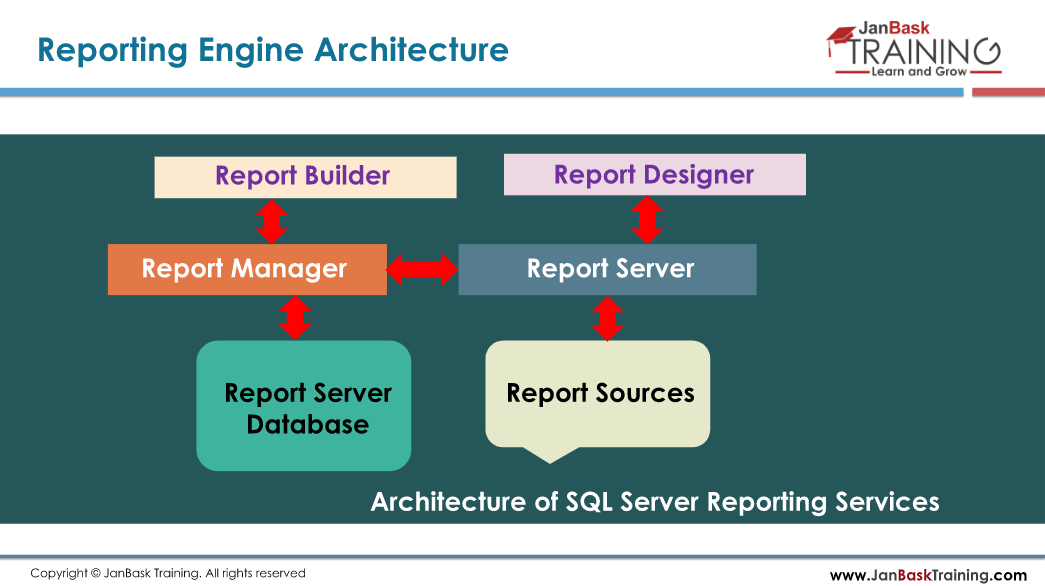Select the Architecture of SQL Server Reporting Services caption

[x=655, y=502]
